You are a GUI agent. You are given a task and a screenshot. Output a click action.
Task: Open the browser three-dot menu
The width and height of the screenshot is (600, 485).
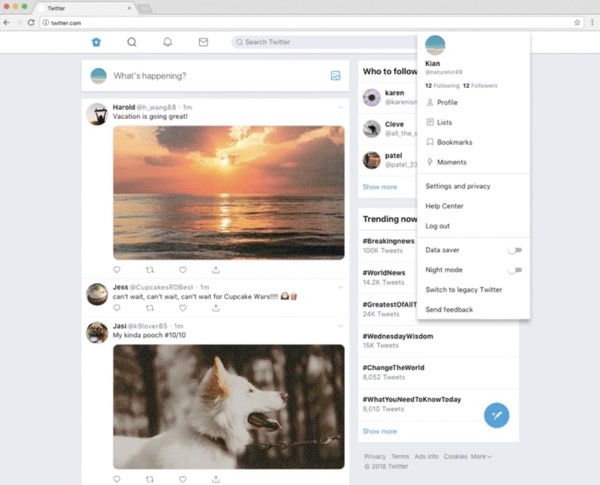coord(592,23)
